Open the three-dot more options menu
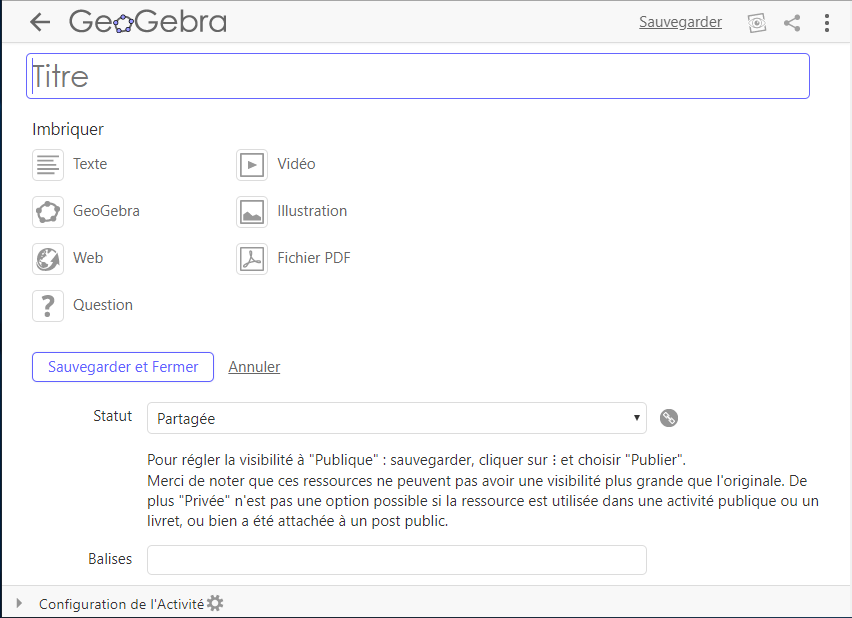This screenshot has height=618, width=852. point(826,23)
